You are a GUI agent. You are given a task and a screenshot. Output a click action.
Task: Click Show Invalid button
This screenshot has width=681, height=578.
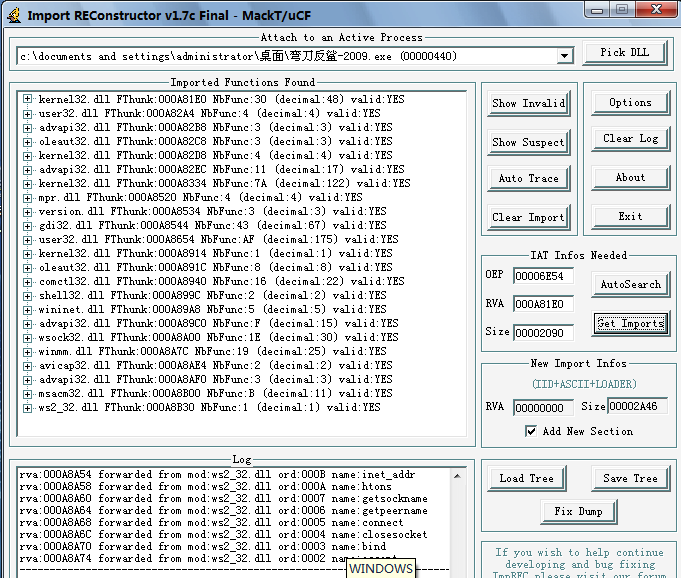(x=529, y=103)
